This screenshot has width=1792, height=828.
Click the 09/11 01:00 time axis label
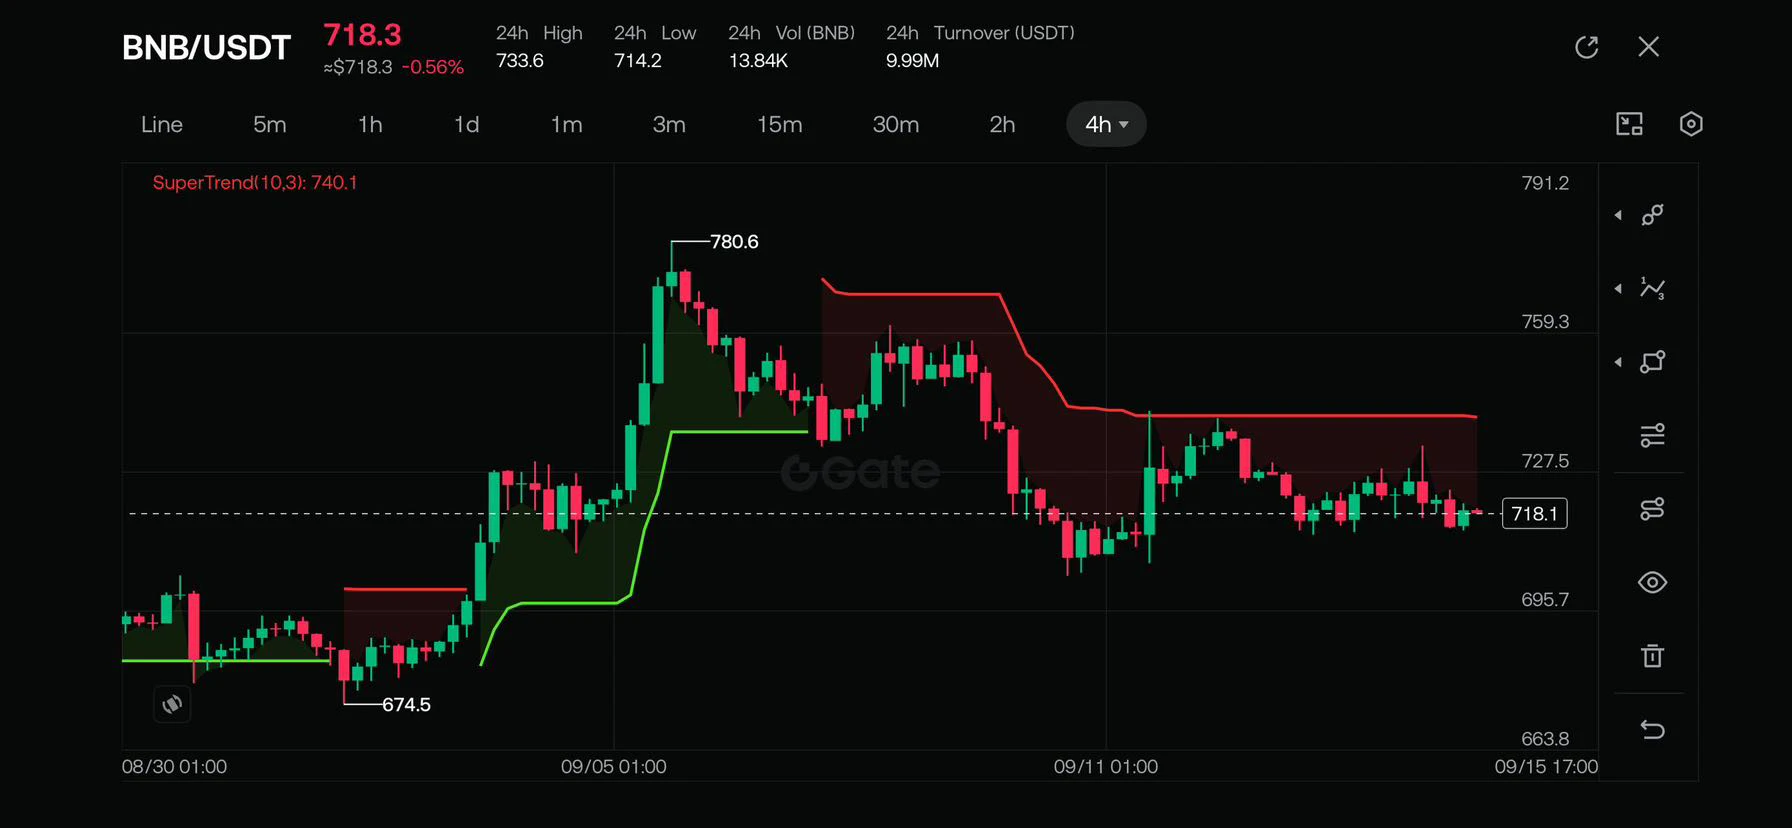[x=1106, y=767]
